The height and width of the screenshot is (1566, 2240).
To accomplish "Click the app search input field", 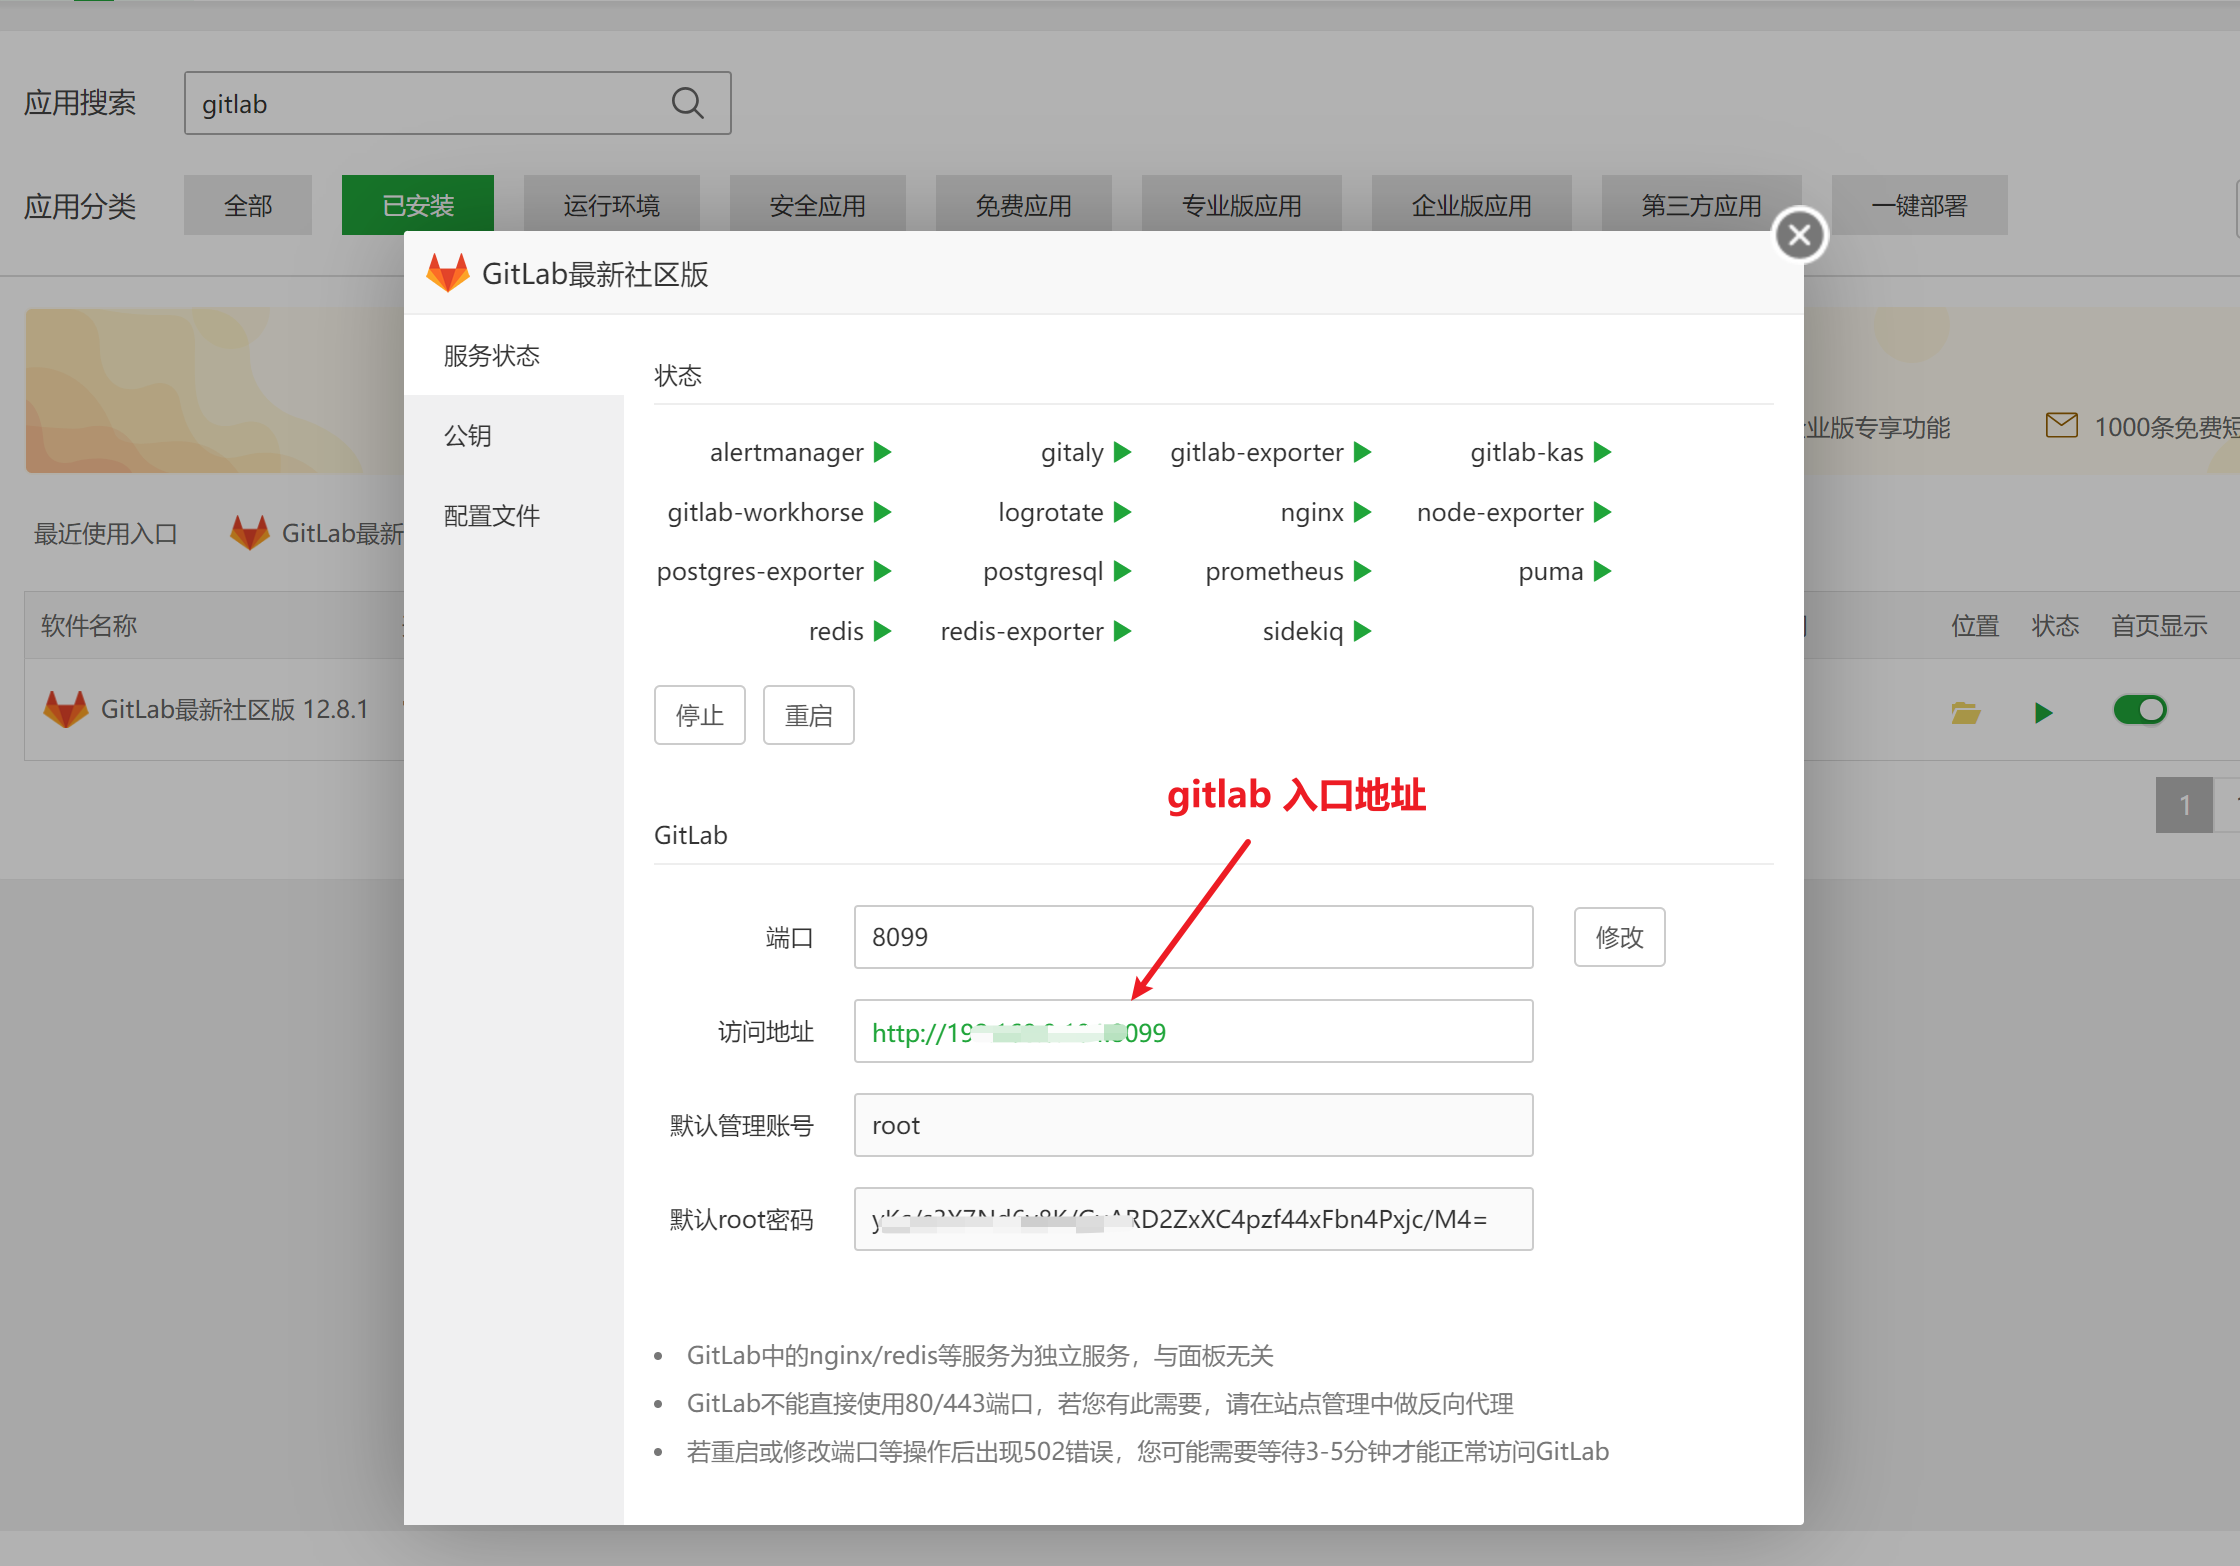I will coord(458,103).
